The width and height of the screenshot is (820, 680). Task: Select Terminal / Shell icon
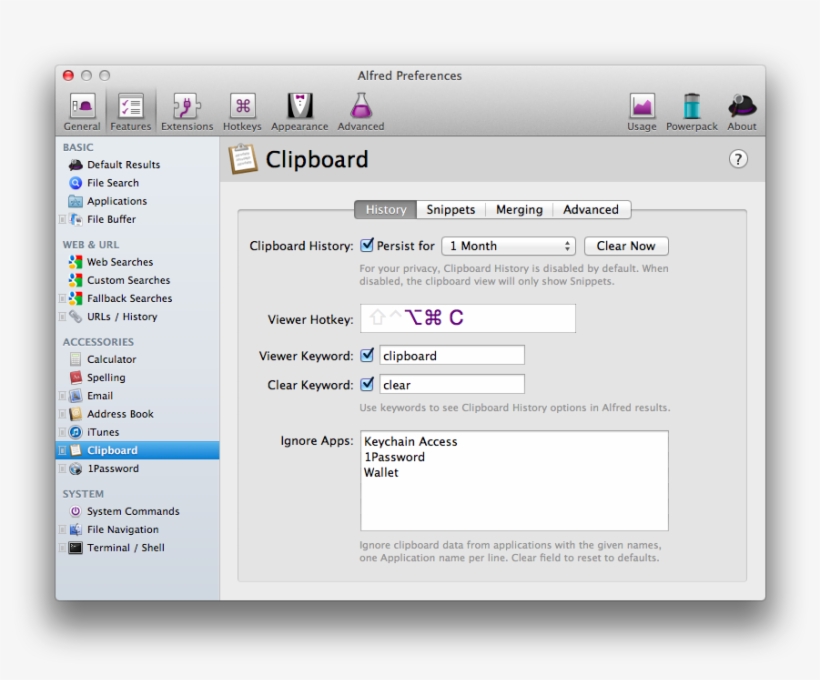[x=76, y=548]
